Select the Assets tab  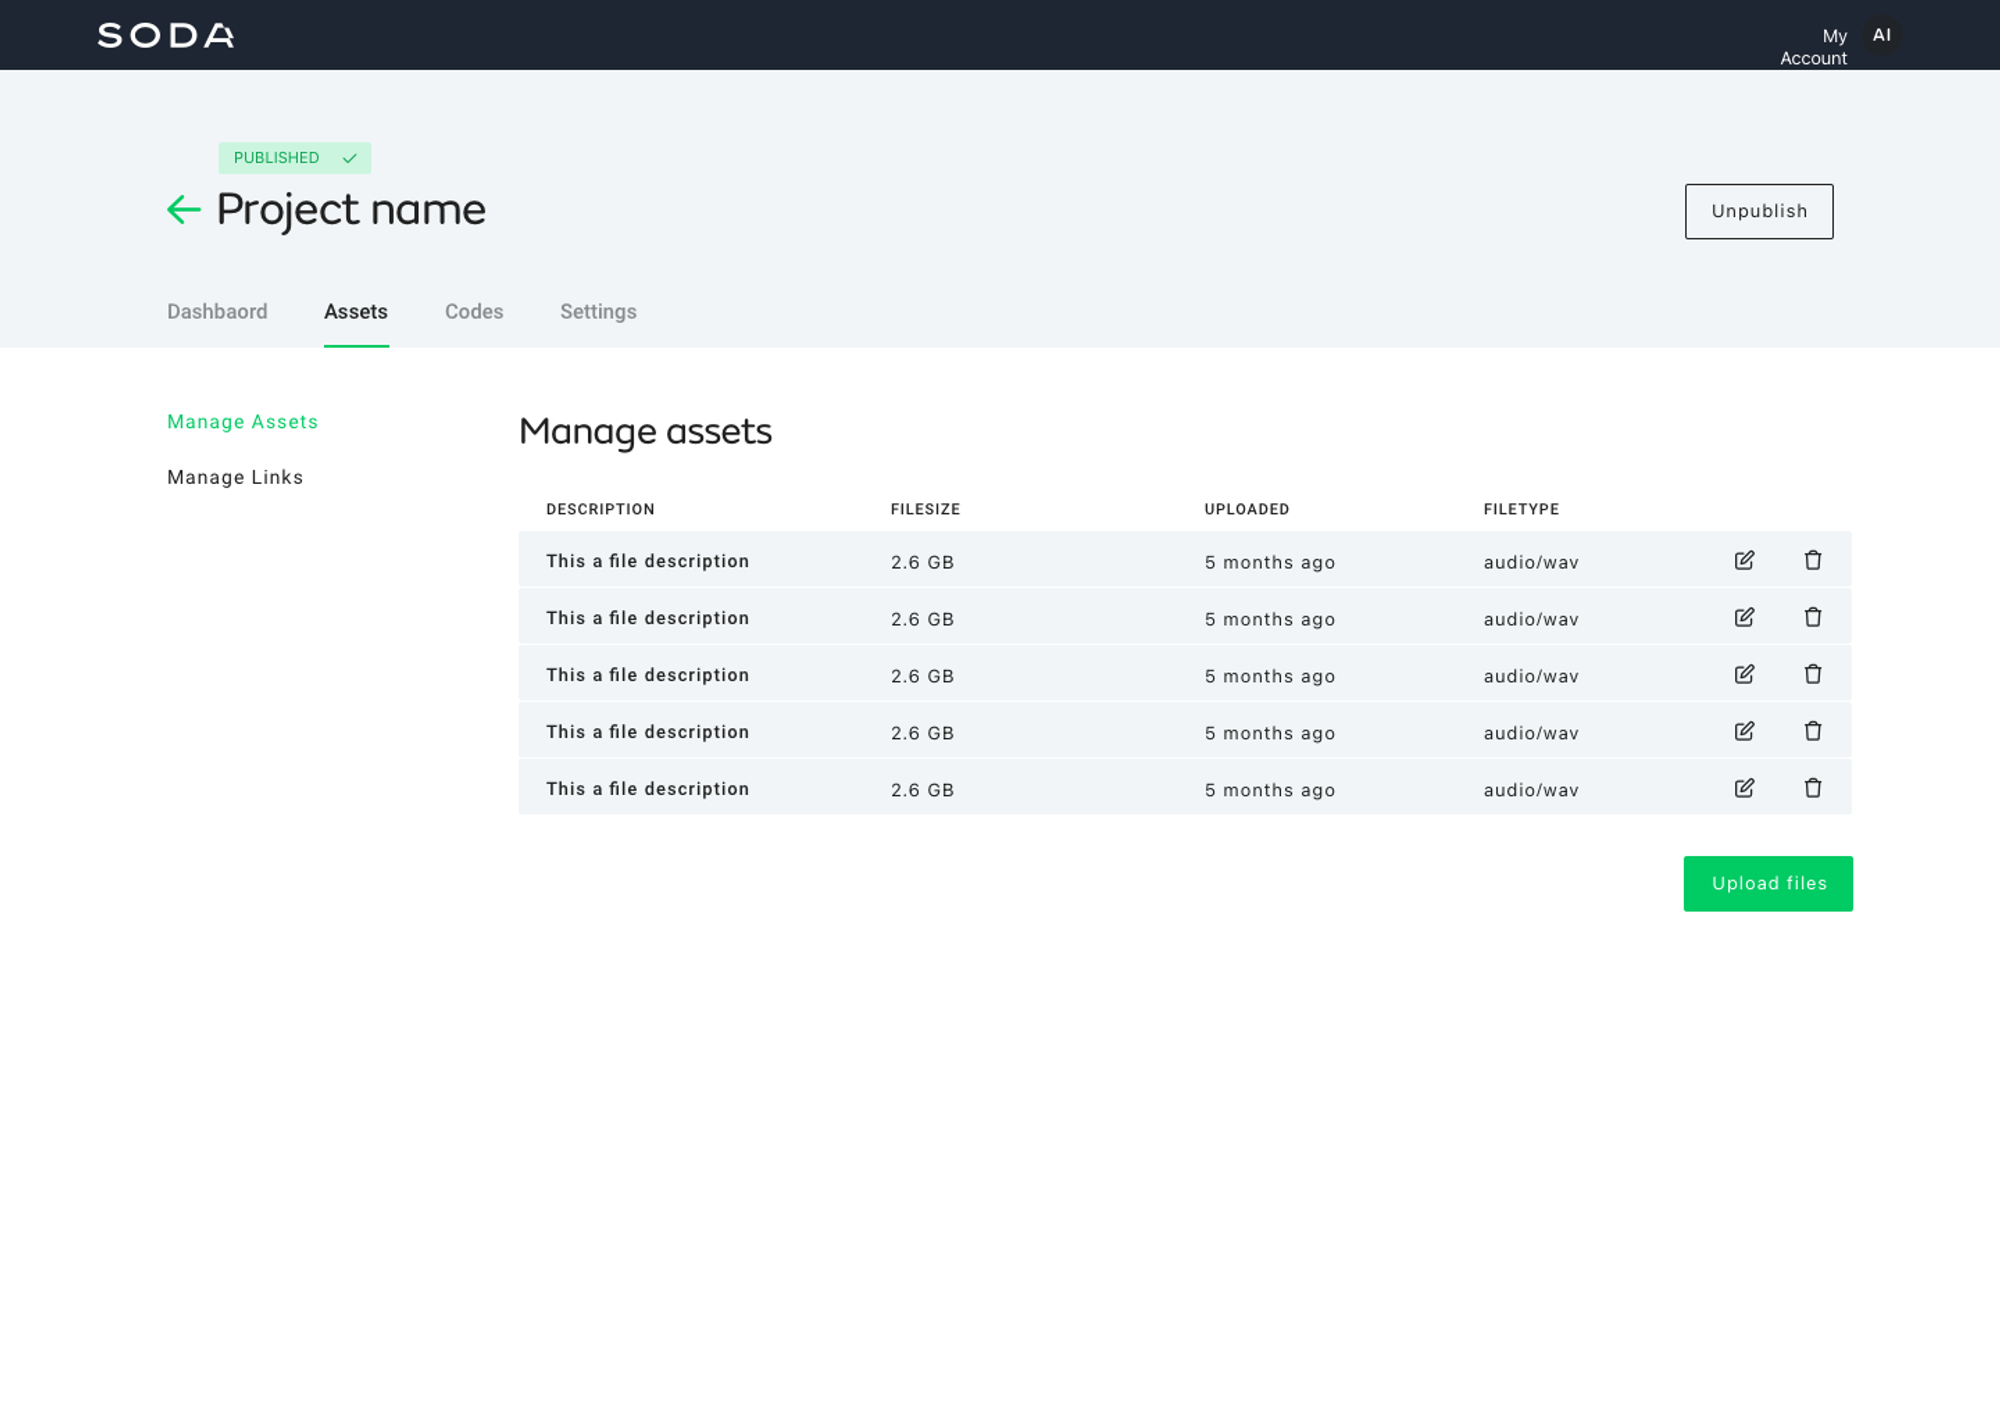point(356,312)
